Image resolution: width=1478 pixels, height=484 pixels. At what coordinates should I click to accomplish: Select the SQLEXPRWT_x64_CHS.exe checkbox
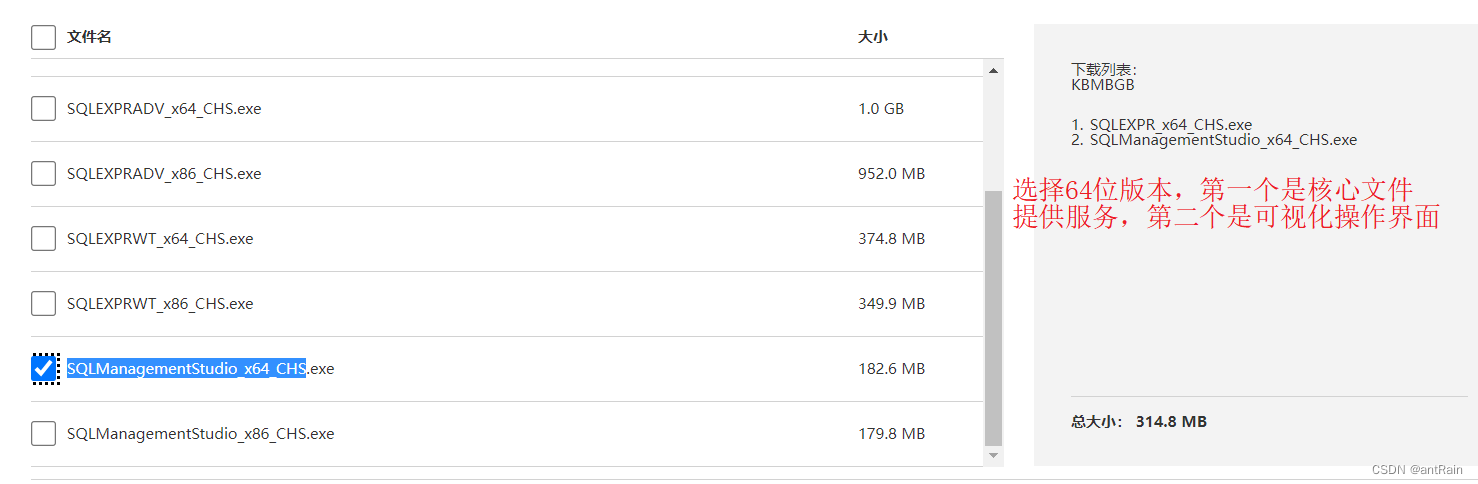(x=43, y=238)
